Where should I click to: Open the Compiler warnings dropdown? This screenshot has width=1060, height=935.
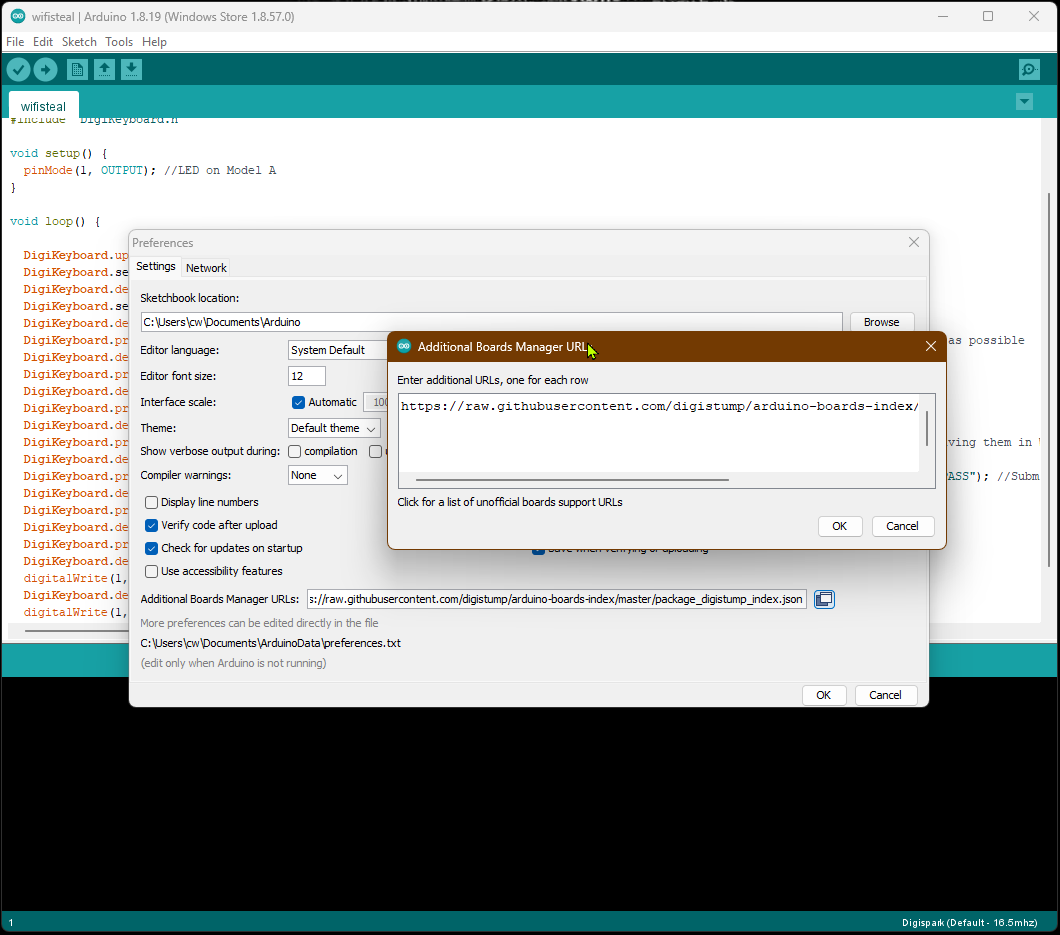tap(318, 475)
